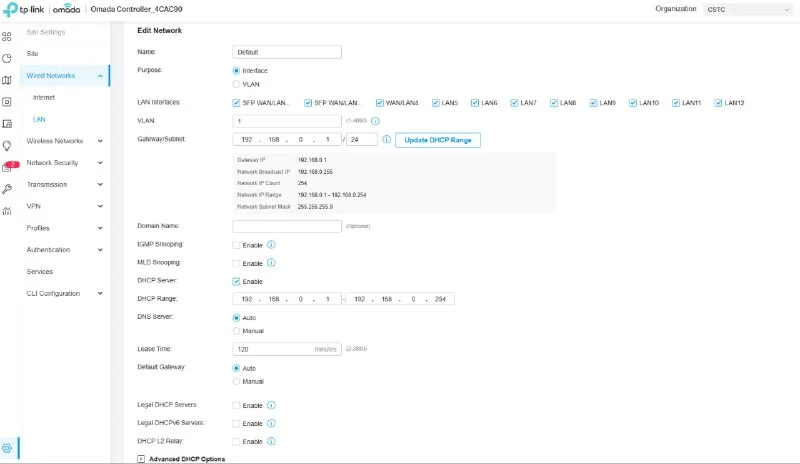Uncheck the DHCP Server Enable checkbox
Viewport: 800px width, 464px height.
pos(236,281)
